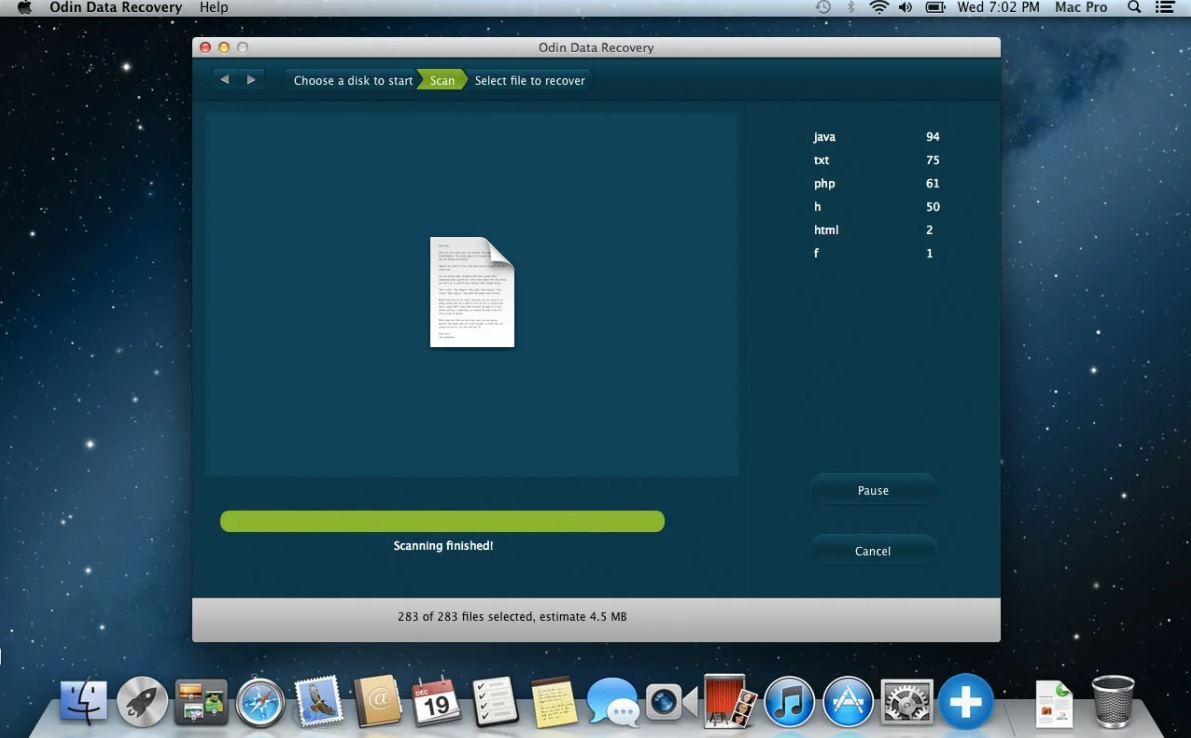Open Notes in the Dock

coord(553,702)
